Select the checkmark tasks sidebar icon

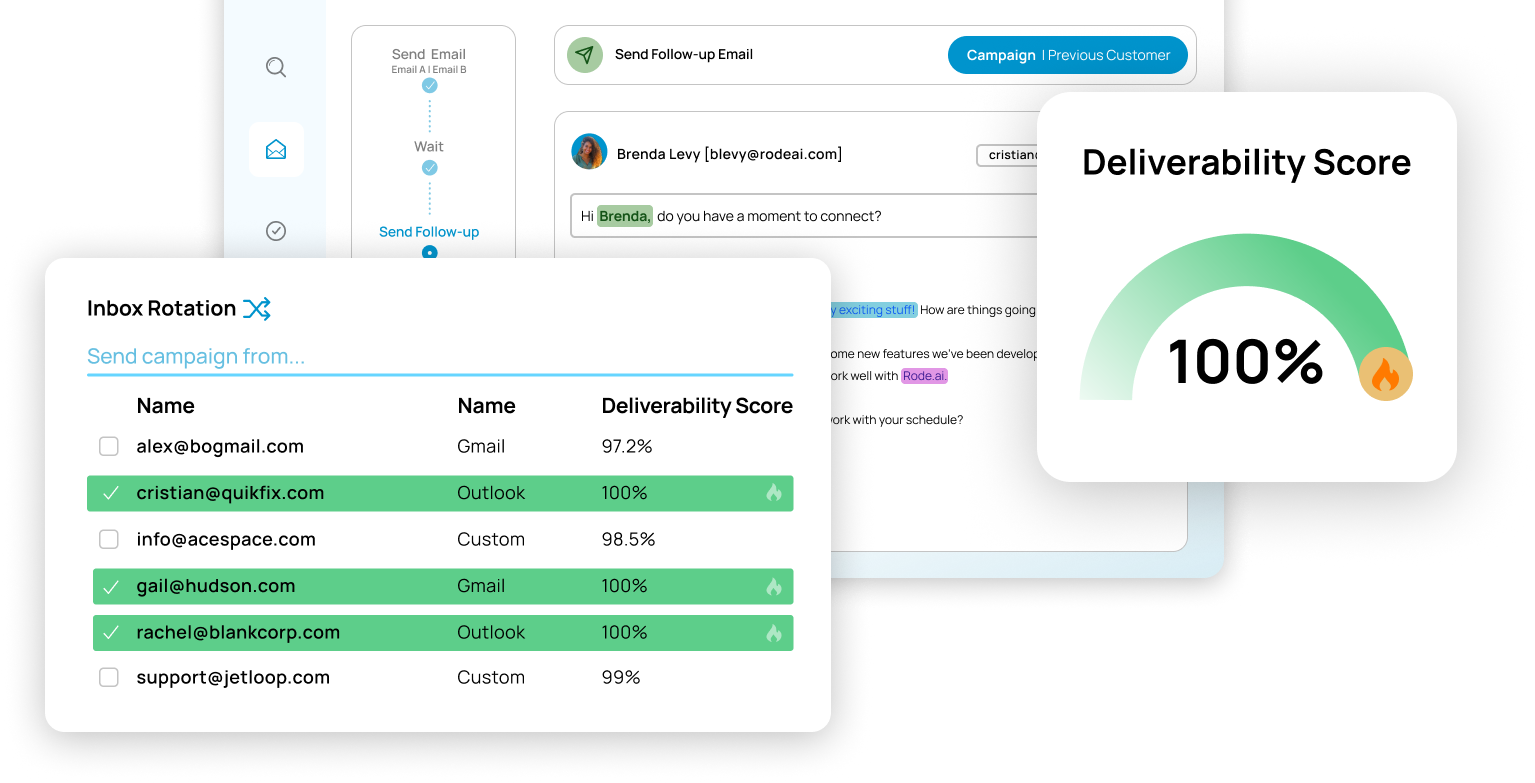click(276, 231)
